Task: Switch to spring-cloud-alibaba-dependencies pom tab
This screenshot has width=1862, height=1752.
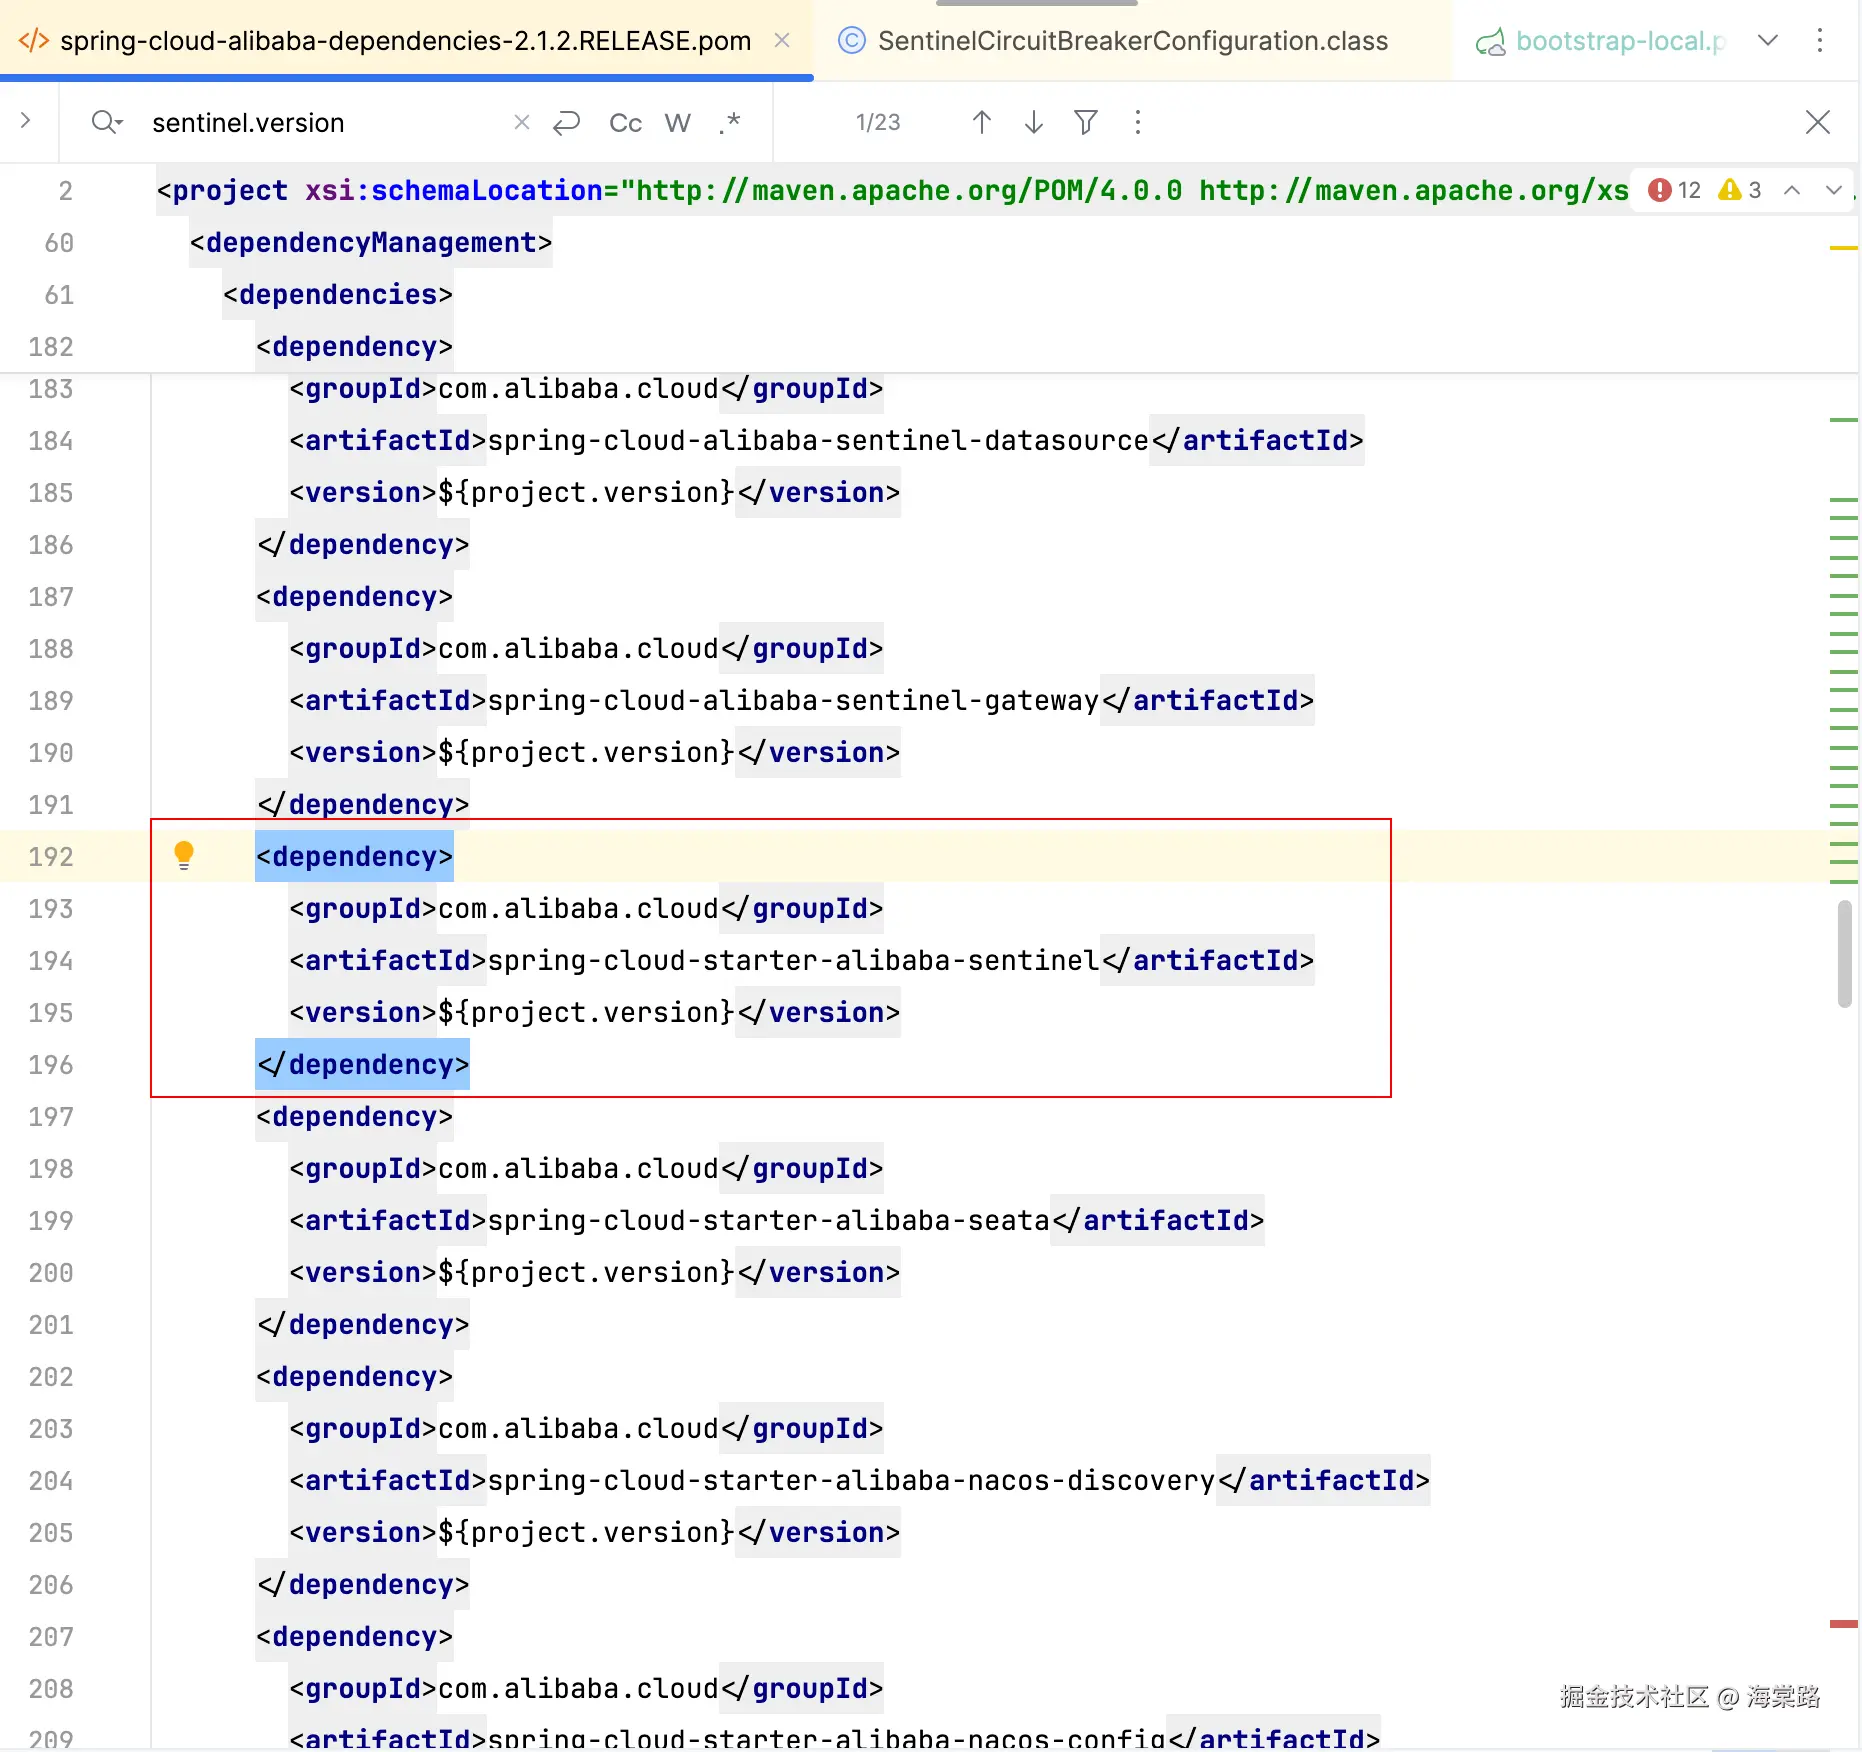Action: pyautogui.click(x=405, y=41)
